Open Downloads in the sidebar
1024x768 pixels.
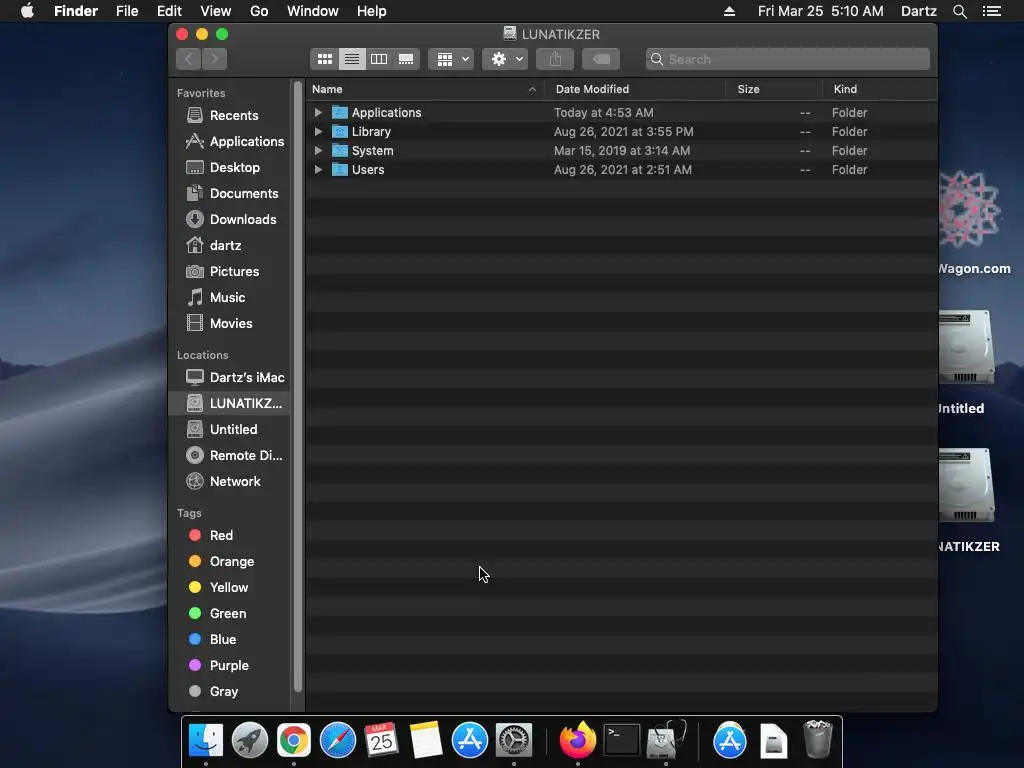(231, 219)
